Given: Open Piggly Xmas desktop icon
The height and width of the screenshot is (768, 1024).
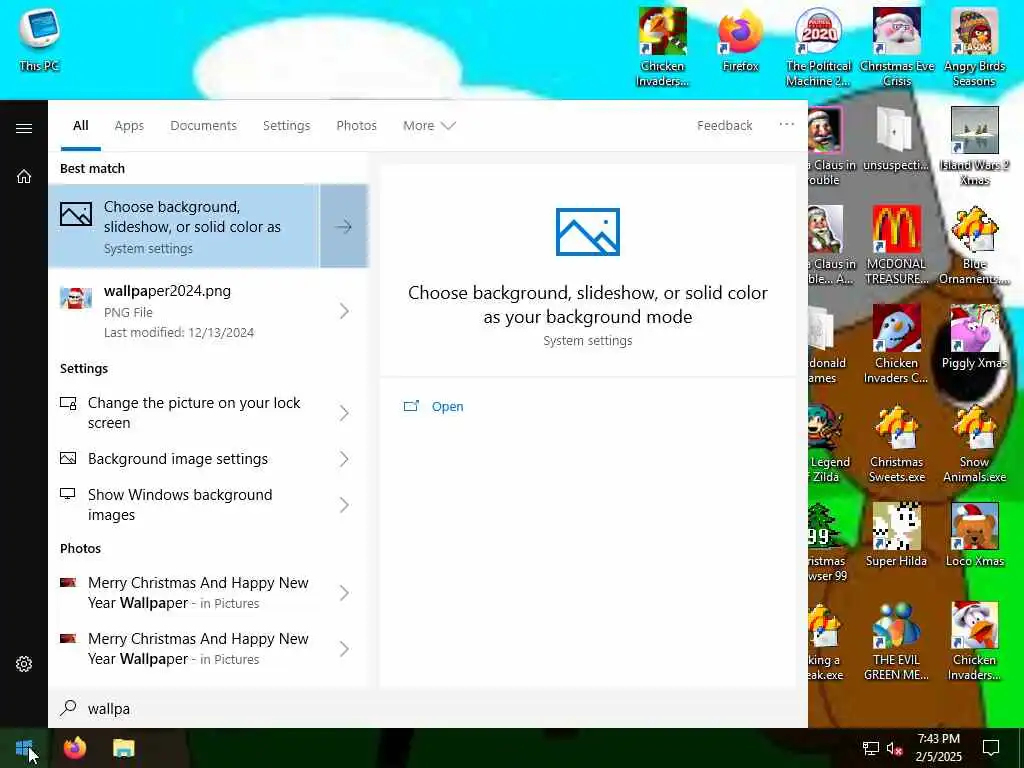Looking at the screenshot, I should (974, 337).
